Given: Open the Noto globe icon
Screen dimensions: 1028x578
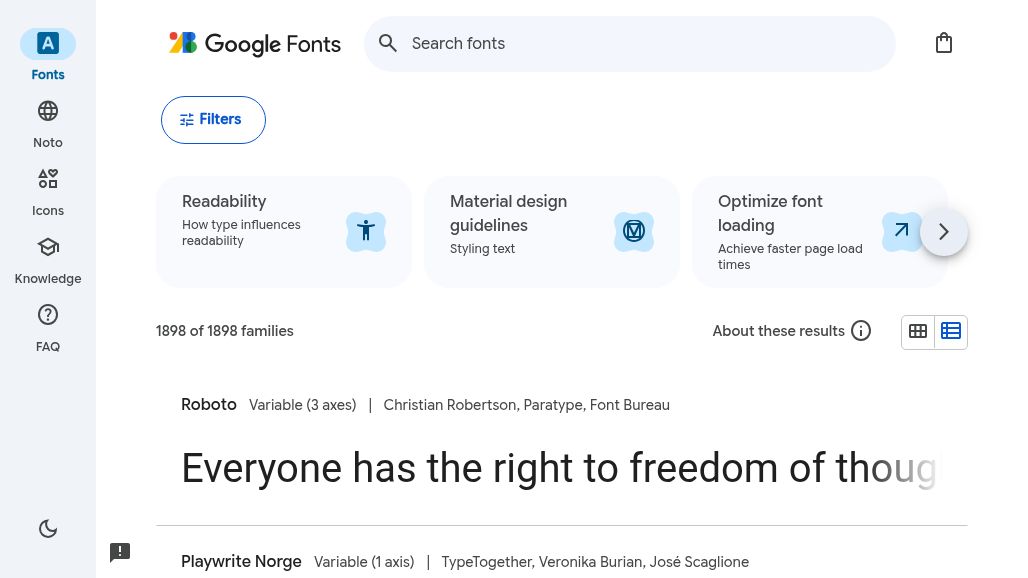Looking at the screenshot, I should tap(48, 112).
